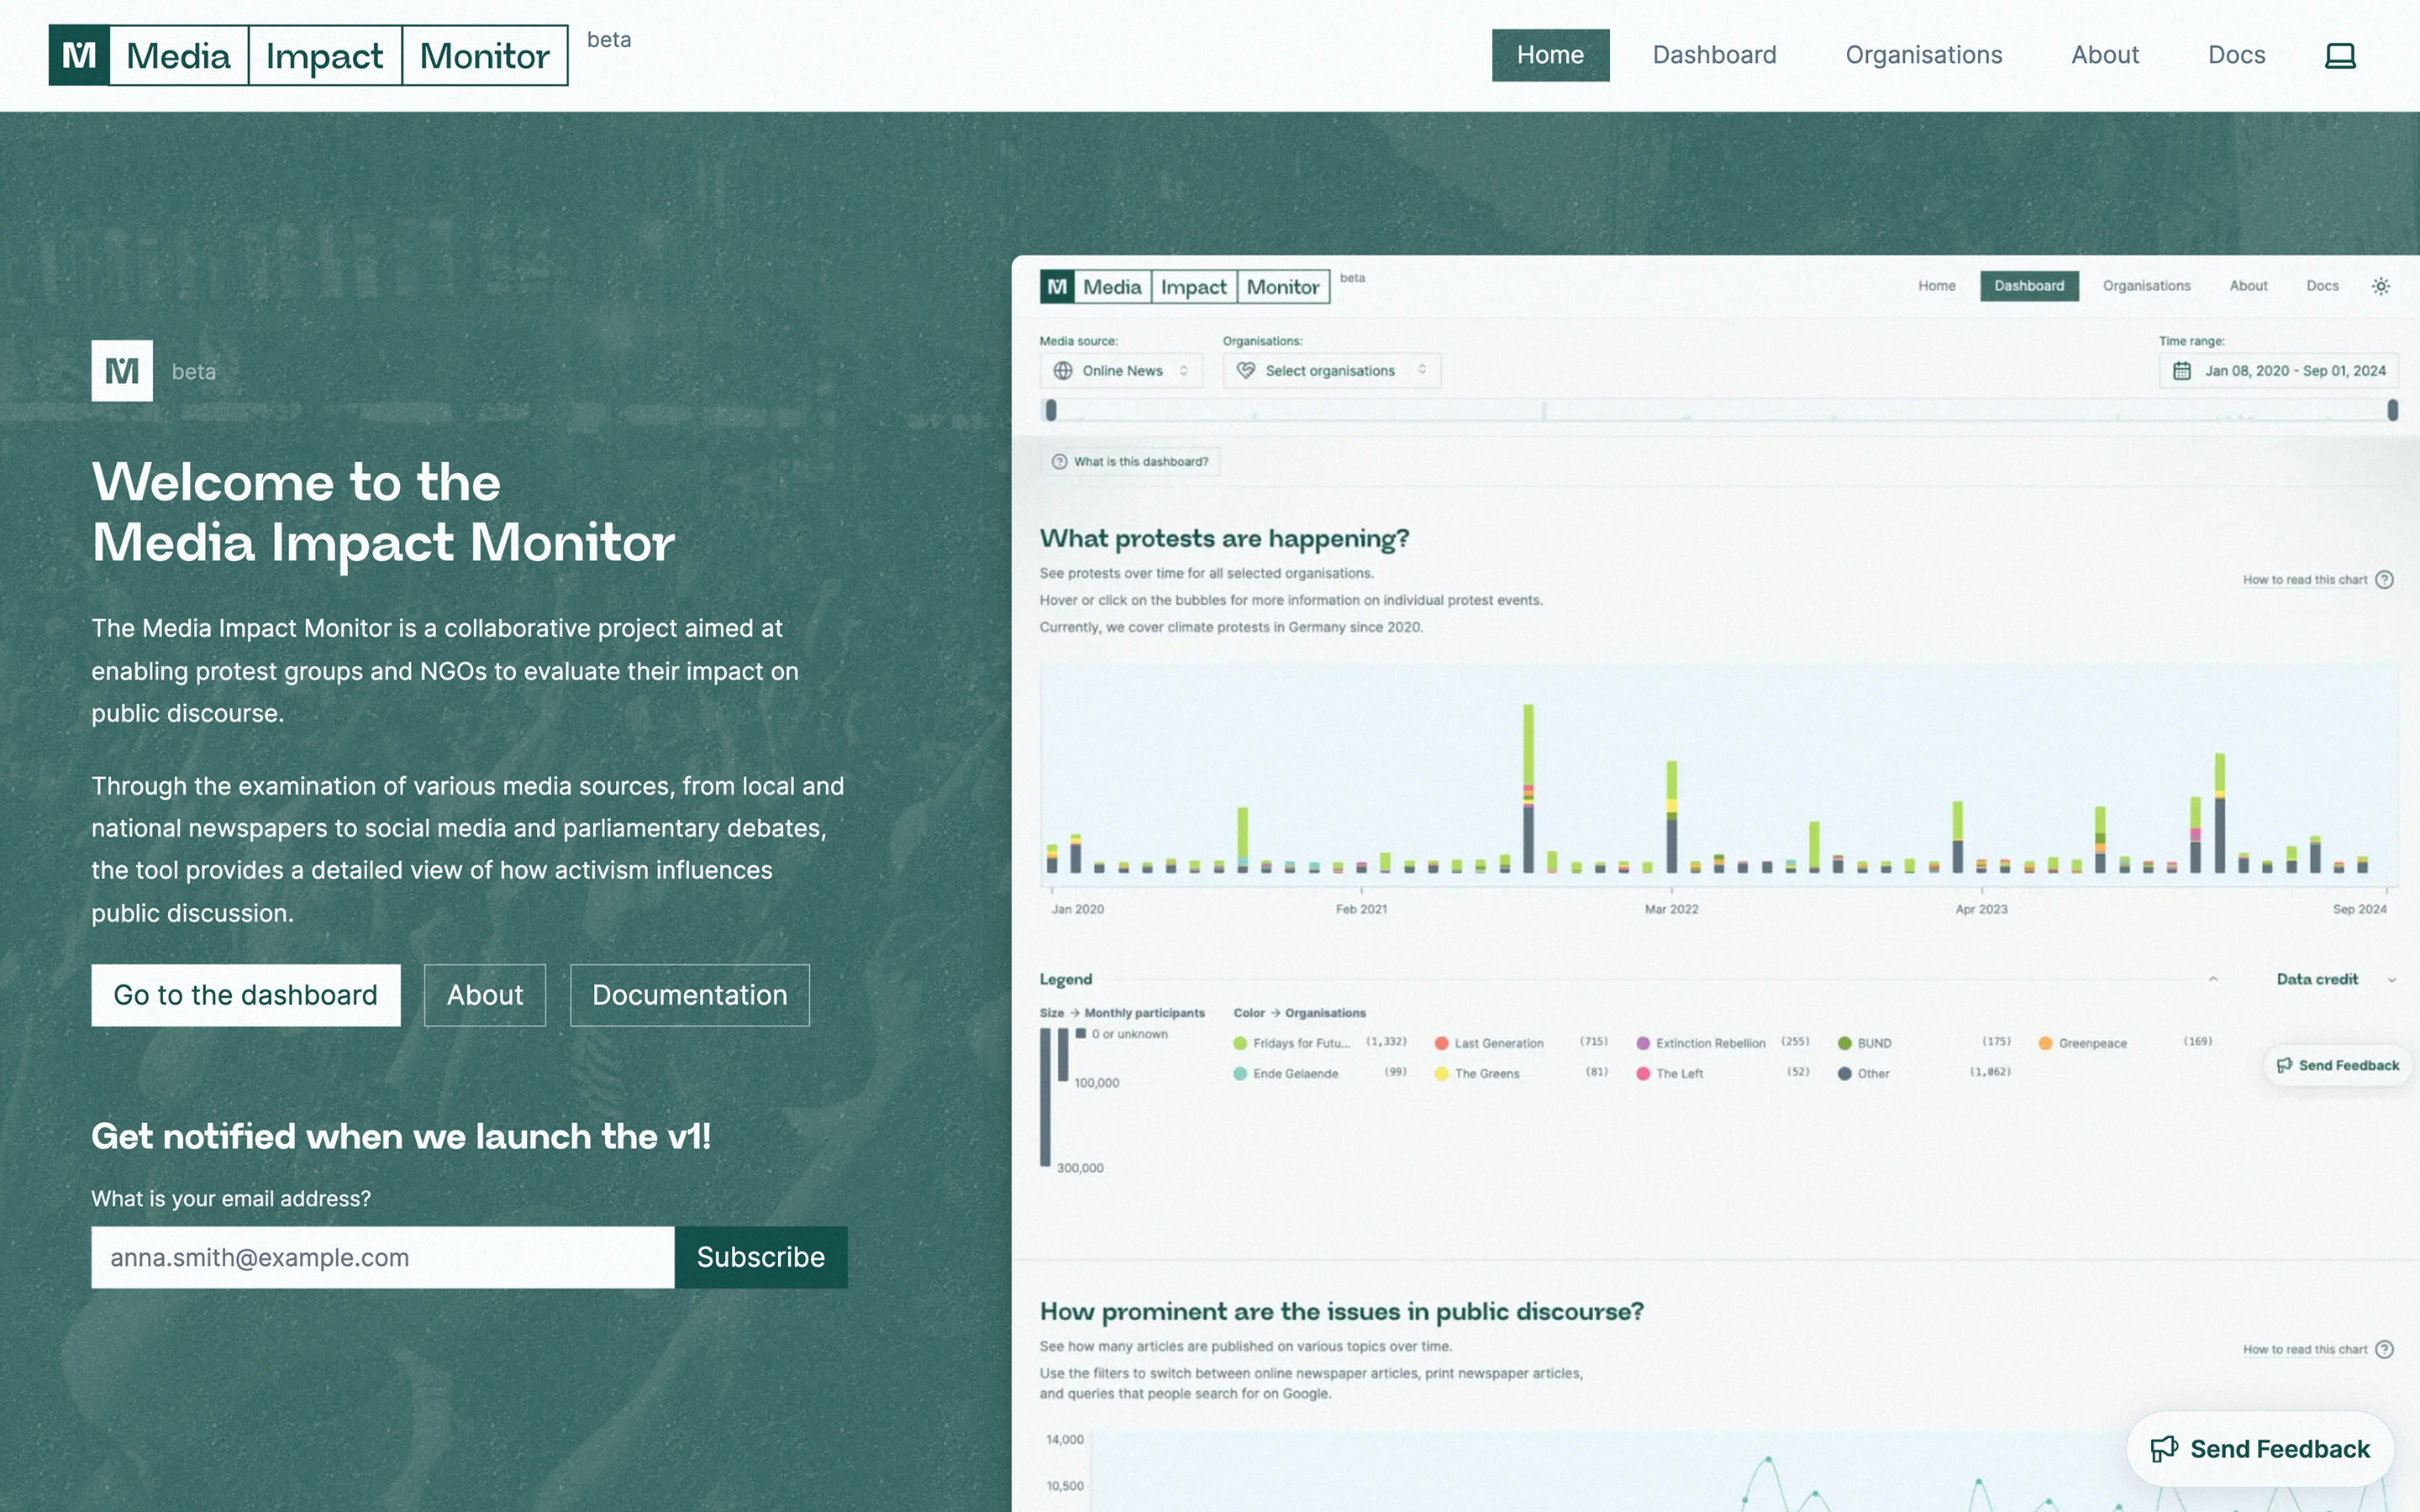Screen dimensions: 2420x1512
Task: Click help icon next to protests chart guide
Action: tap(2385, 580)
